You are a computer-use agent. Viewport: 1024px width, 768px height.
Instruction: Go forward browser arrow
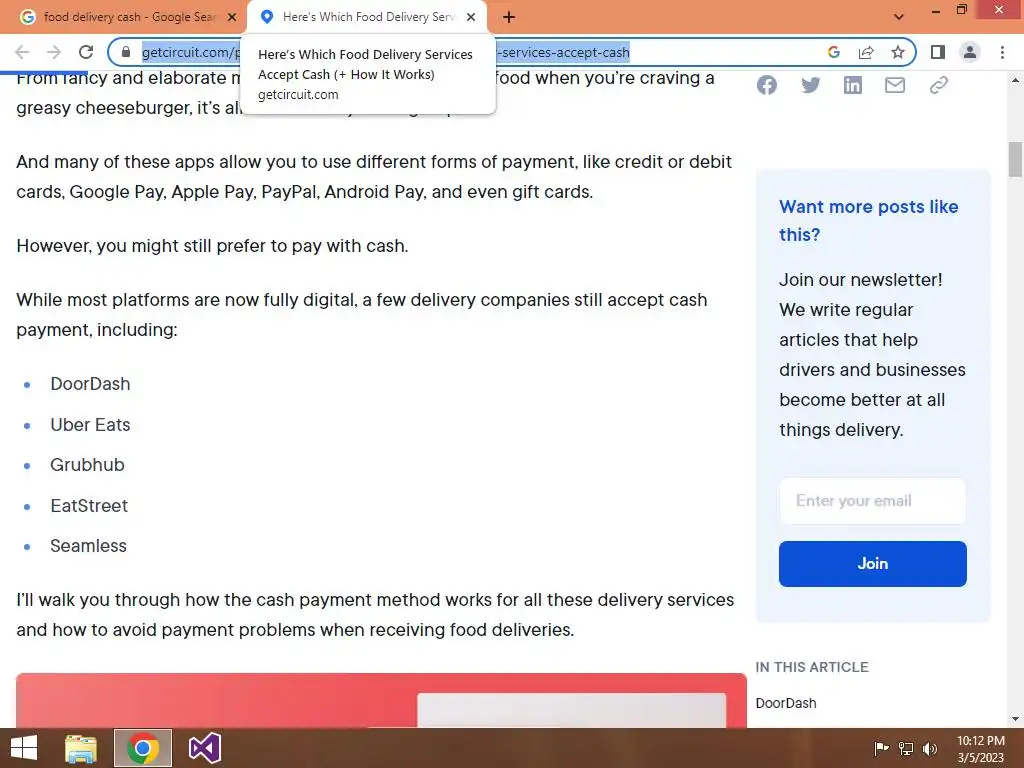pyautogui.click(x=54, y=52)
